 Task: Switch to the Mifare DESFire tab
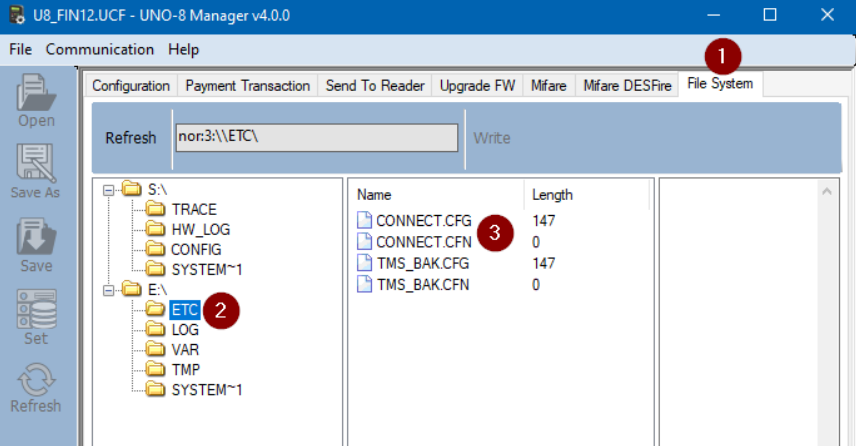[x=627, y=86]
